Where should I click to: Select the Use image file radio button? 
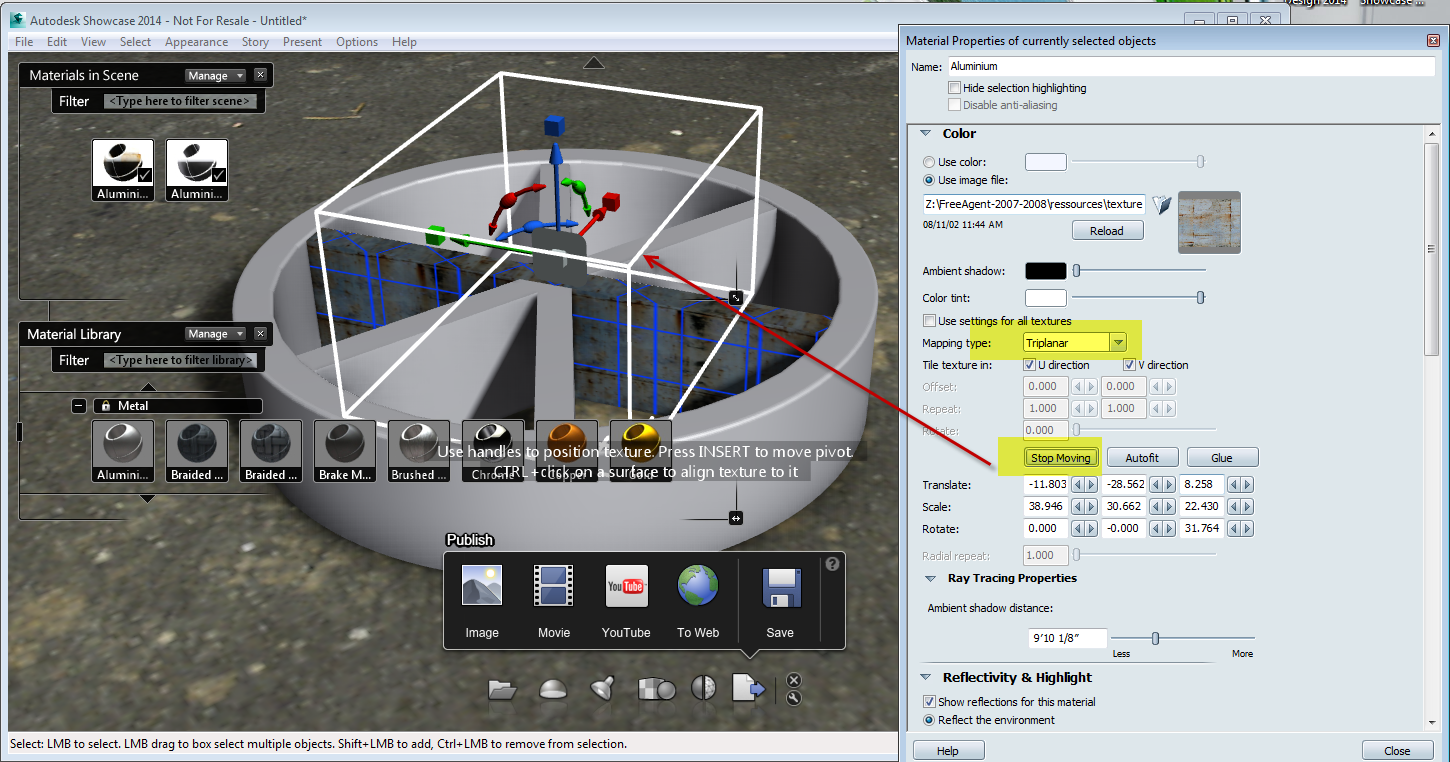[929, 180]
